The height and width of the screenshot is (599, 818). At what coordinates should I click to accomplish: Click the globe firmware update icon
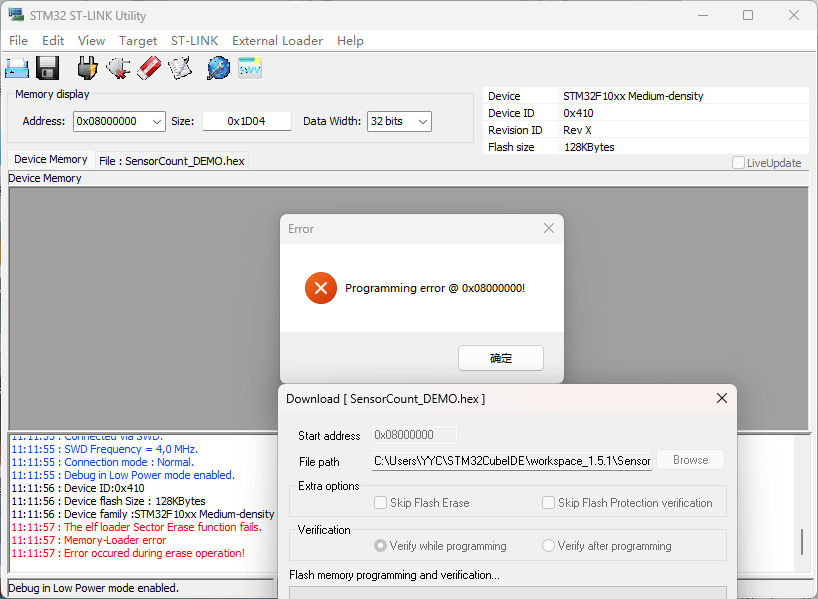click(218, 68)
